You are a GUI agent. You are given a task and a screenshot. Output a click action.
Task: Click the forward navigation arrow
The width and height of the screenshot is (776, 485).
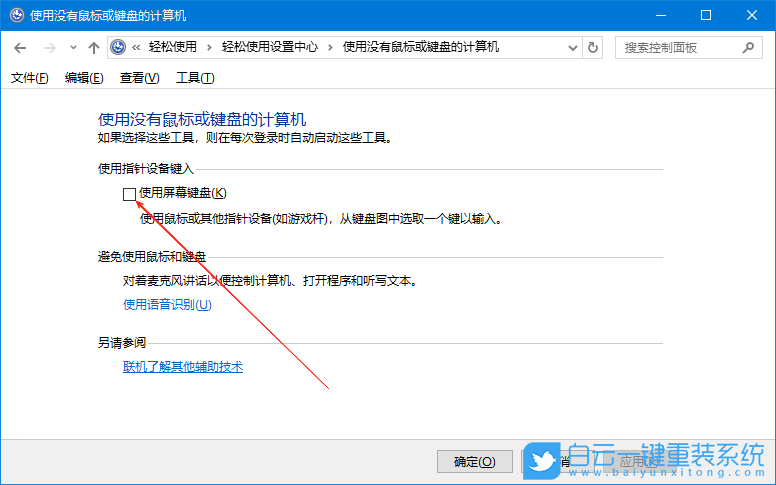click(49, 48)
